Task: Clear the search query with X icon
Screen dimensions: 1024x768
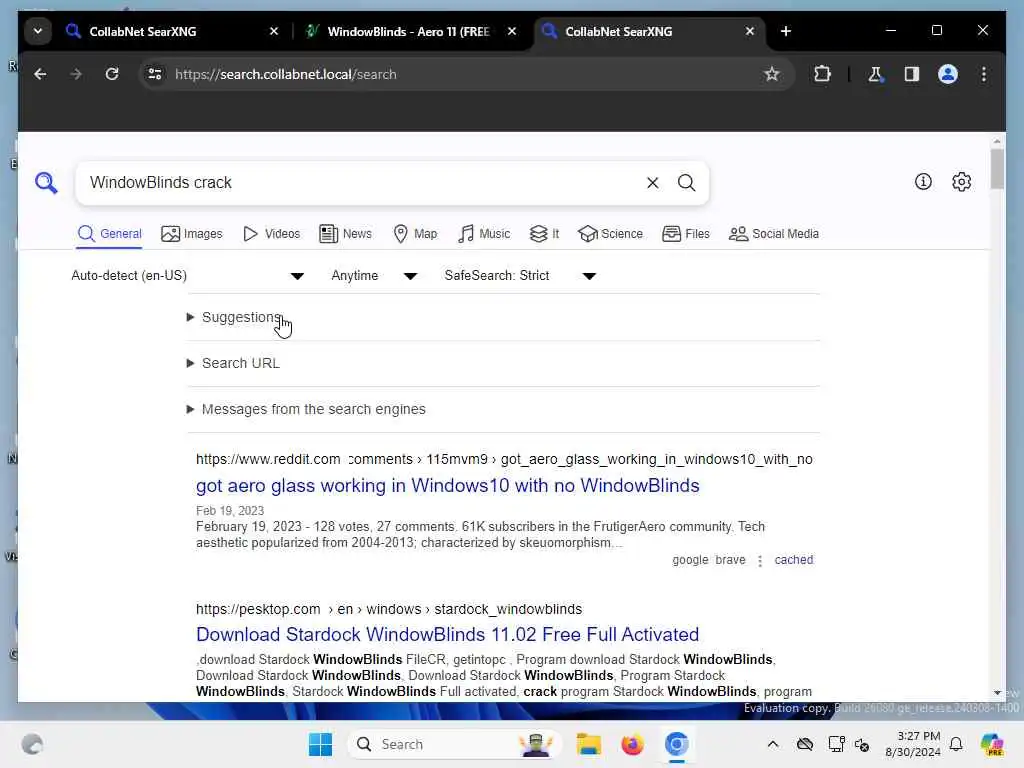Action: click(x=652, y=183)
